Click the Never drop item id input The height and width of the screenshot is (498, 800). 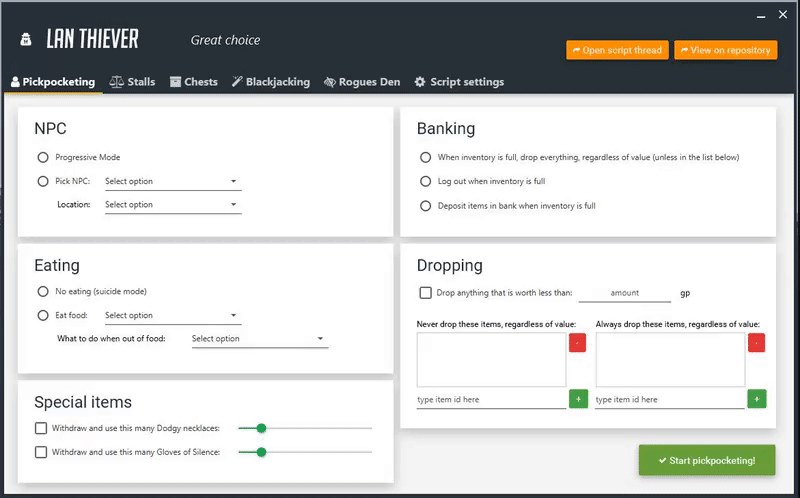coord(491,400)
